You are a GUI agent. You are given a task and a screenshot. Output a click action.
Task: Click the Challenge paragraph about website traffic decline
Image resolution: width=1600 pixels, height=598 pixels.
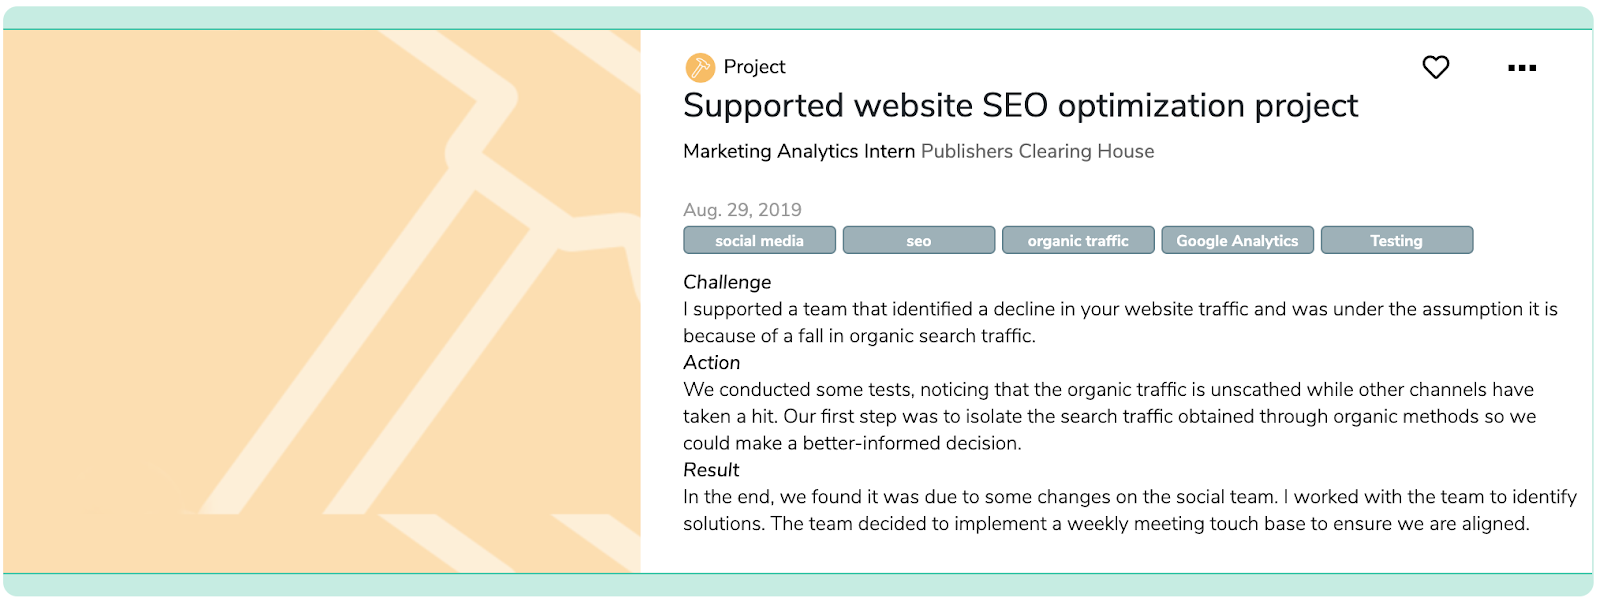click(1120, 322)
